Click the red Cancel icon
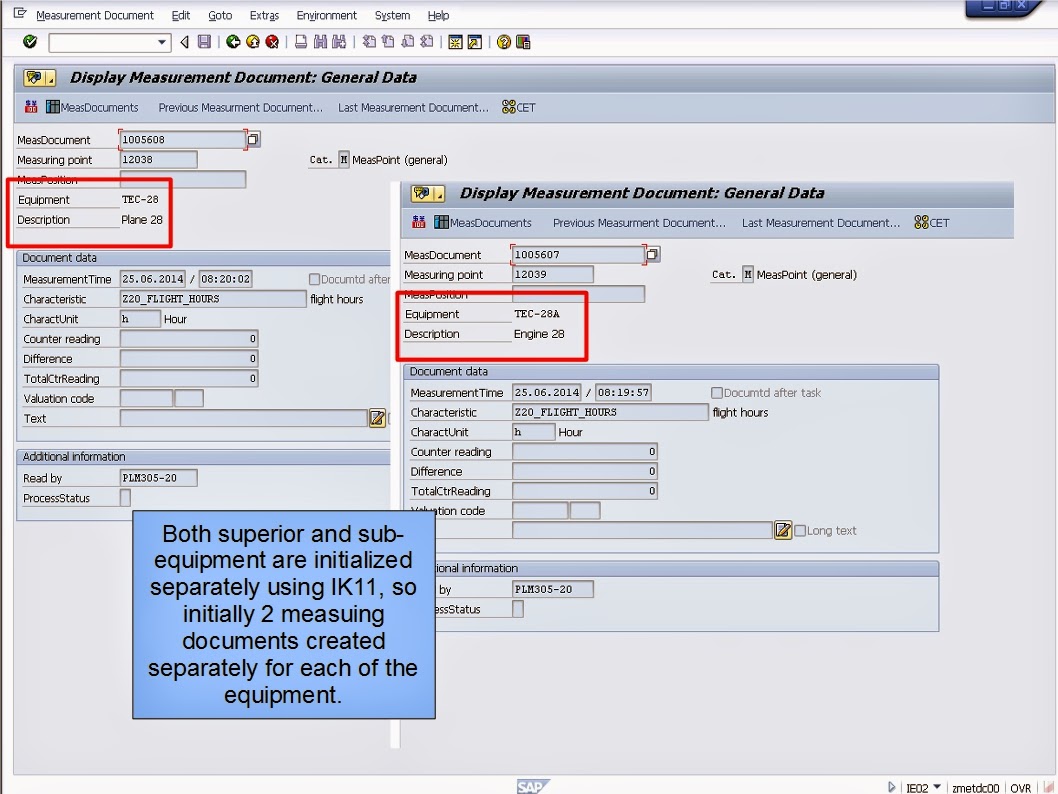The image size is (1058, 794). (x=272, y=42)
